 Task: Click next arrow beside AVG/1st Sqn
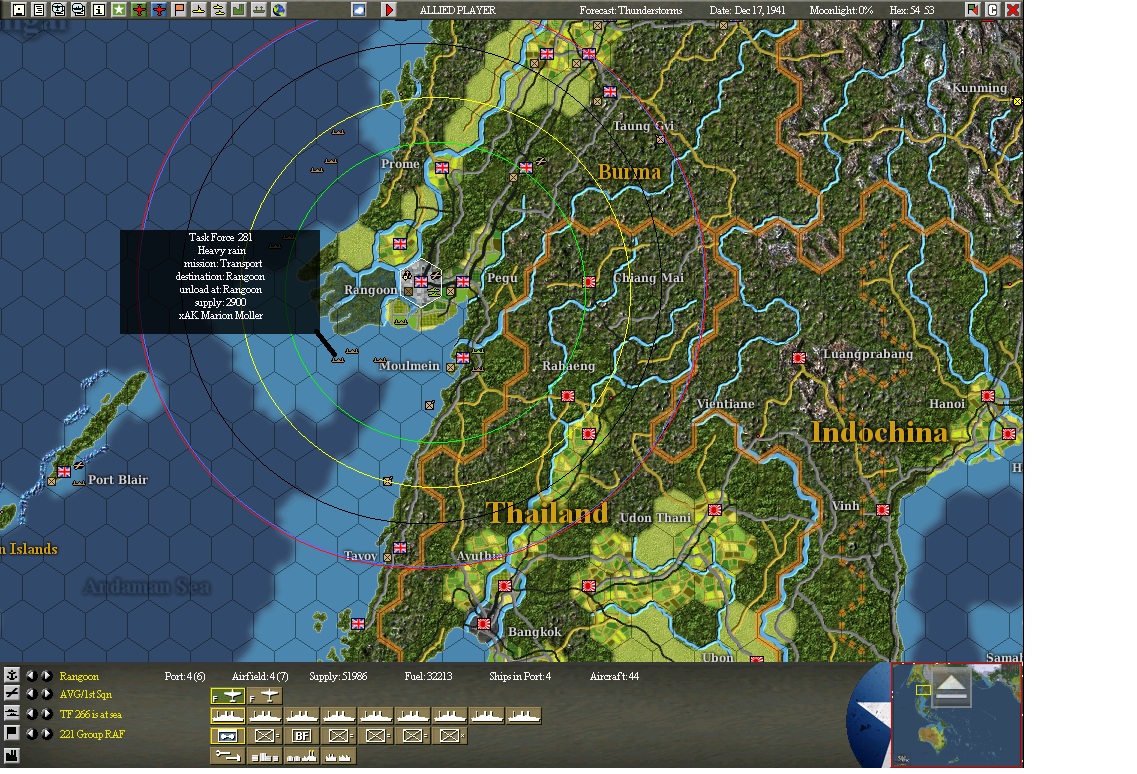46,694
